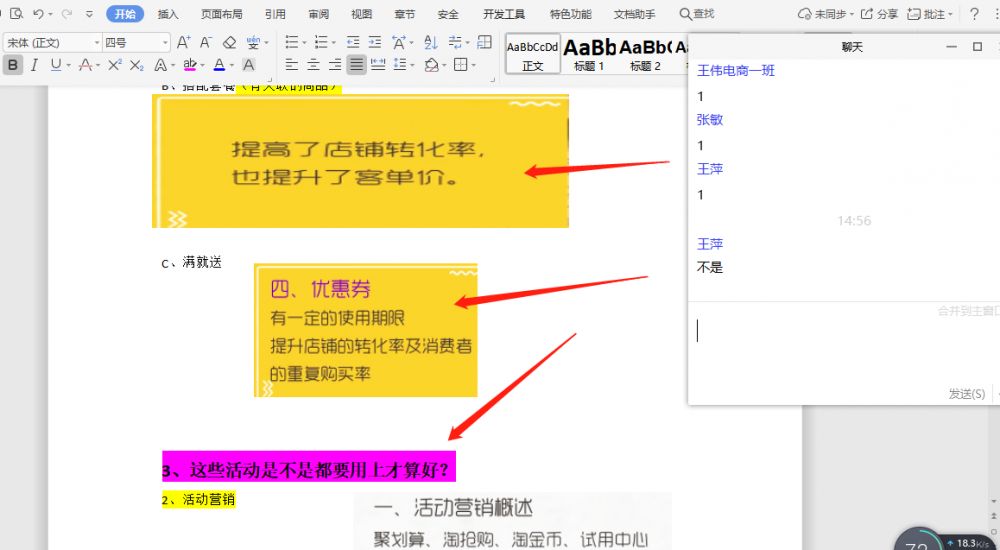Expand the undo history arrow
The width and height of the screenshot is (1000, 550).
coord(50,14)
